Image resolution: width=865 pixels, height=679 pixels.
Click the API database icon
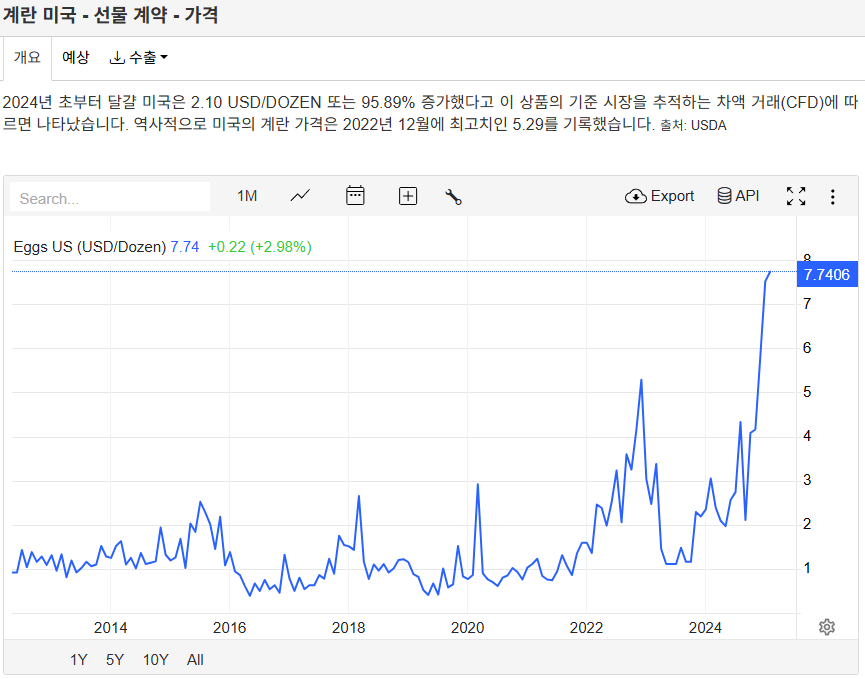coord(738,196)
